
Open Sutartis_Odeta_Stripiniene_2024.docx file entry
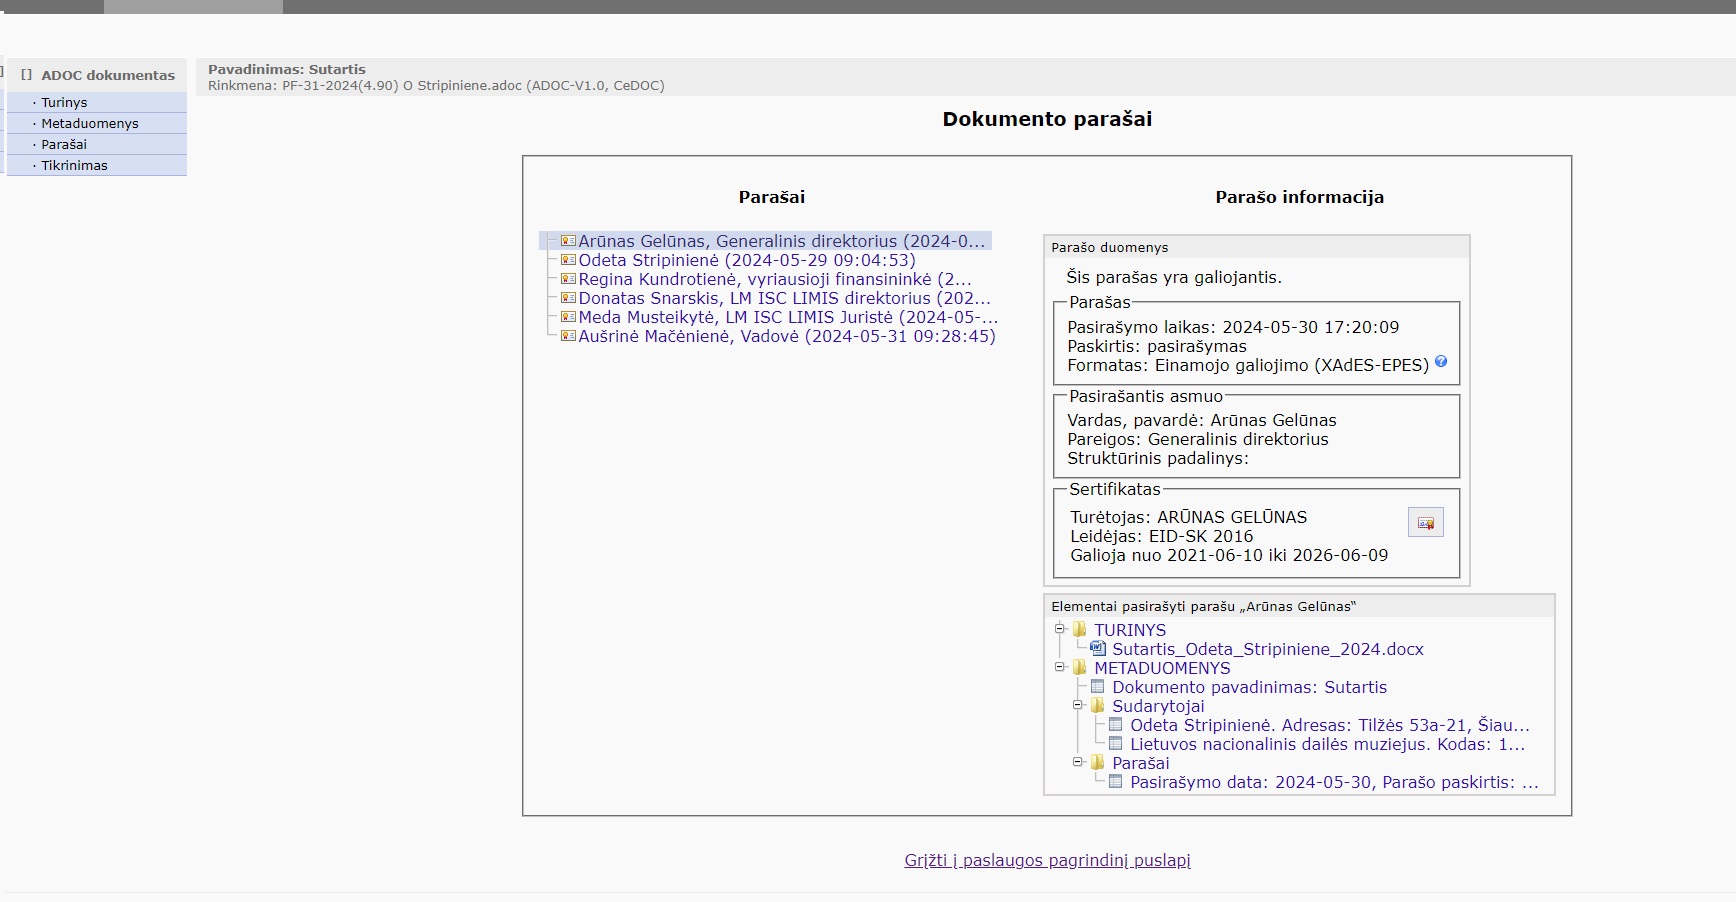[1267, 649]
